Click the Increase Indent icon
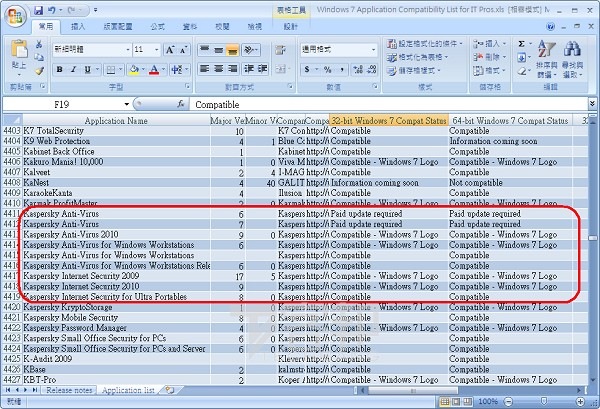The height and width of the screenshot is (409, 600). [262, 69]
